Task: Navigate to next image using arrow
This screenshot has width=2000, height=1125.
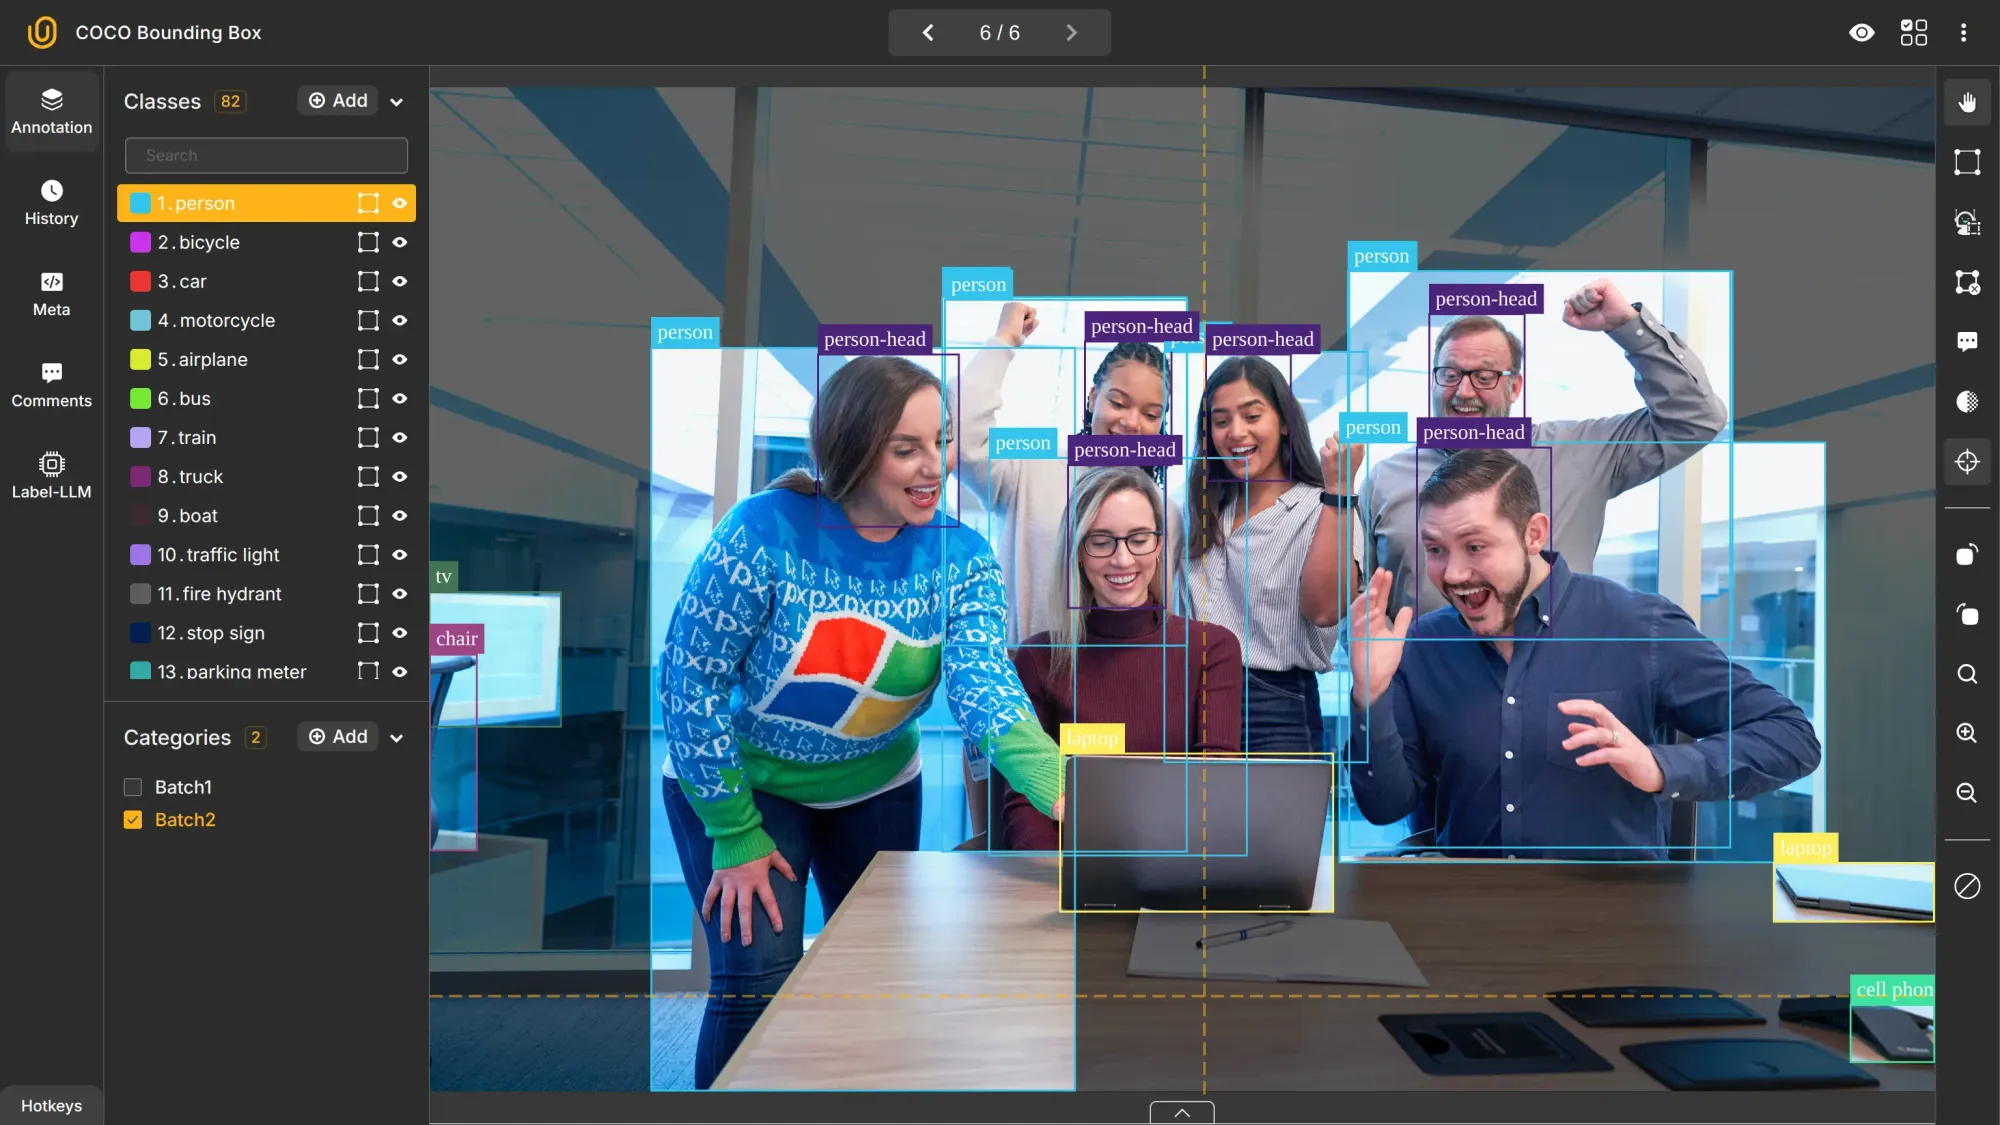Action: point(1070,32)
